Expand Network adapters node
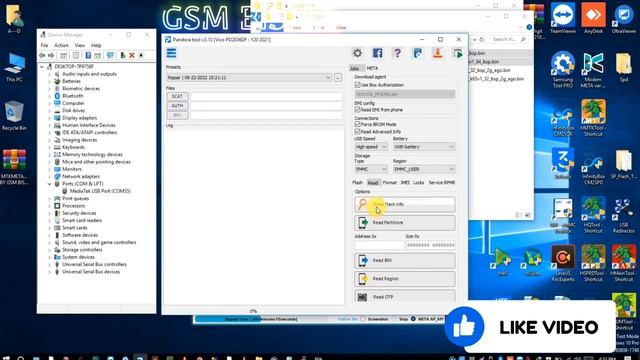Image resolution: width=640 pixels, height=360 pixels. pyautogui.click(x=50, y=176)
